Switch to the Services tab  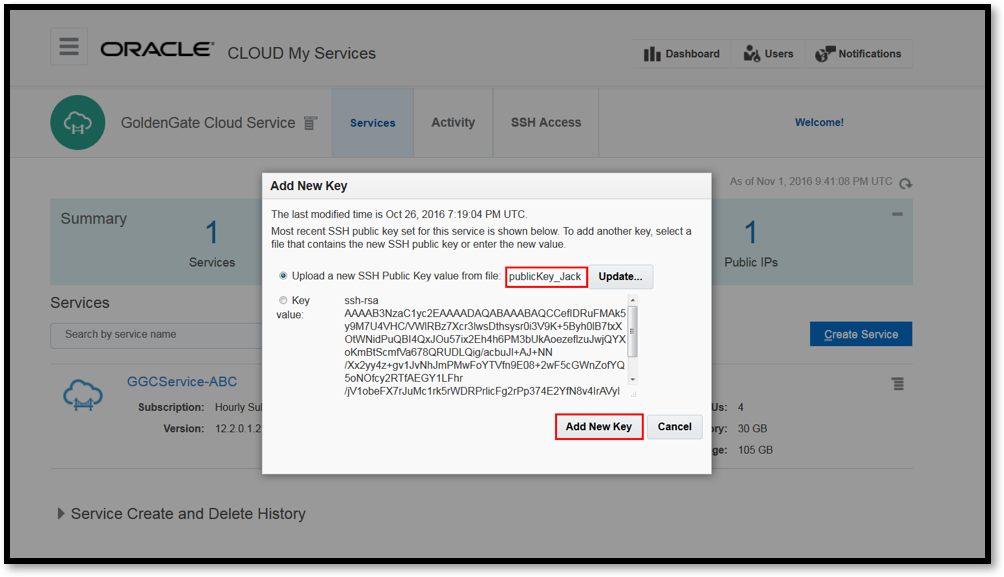click(373, 122)
